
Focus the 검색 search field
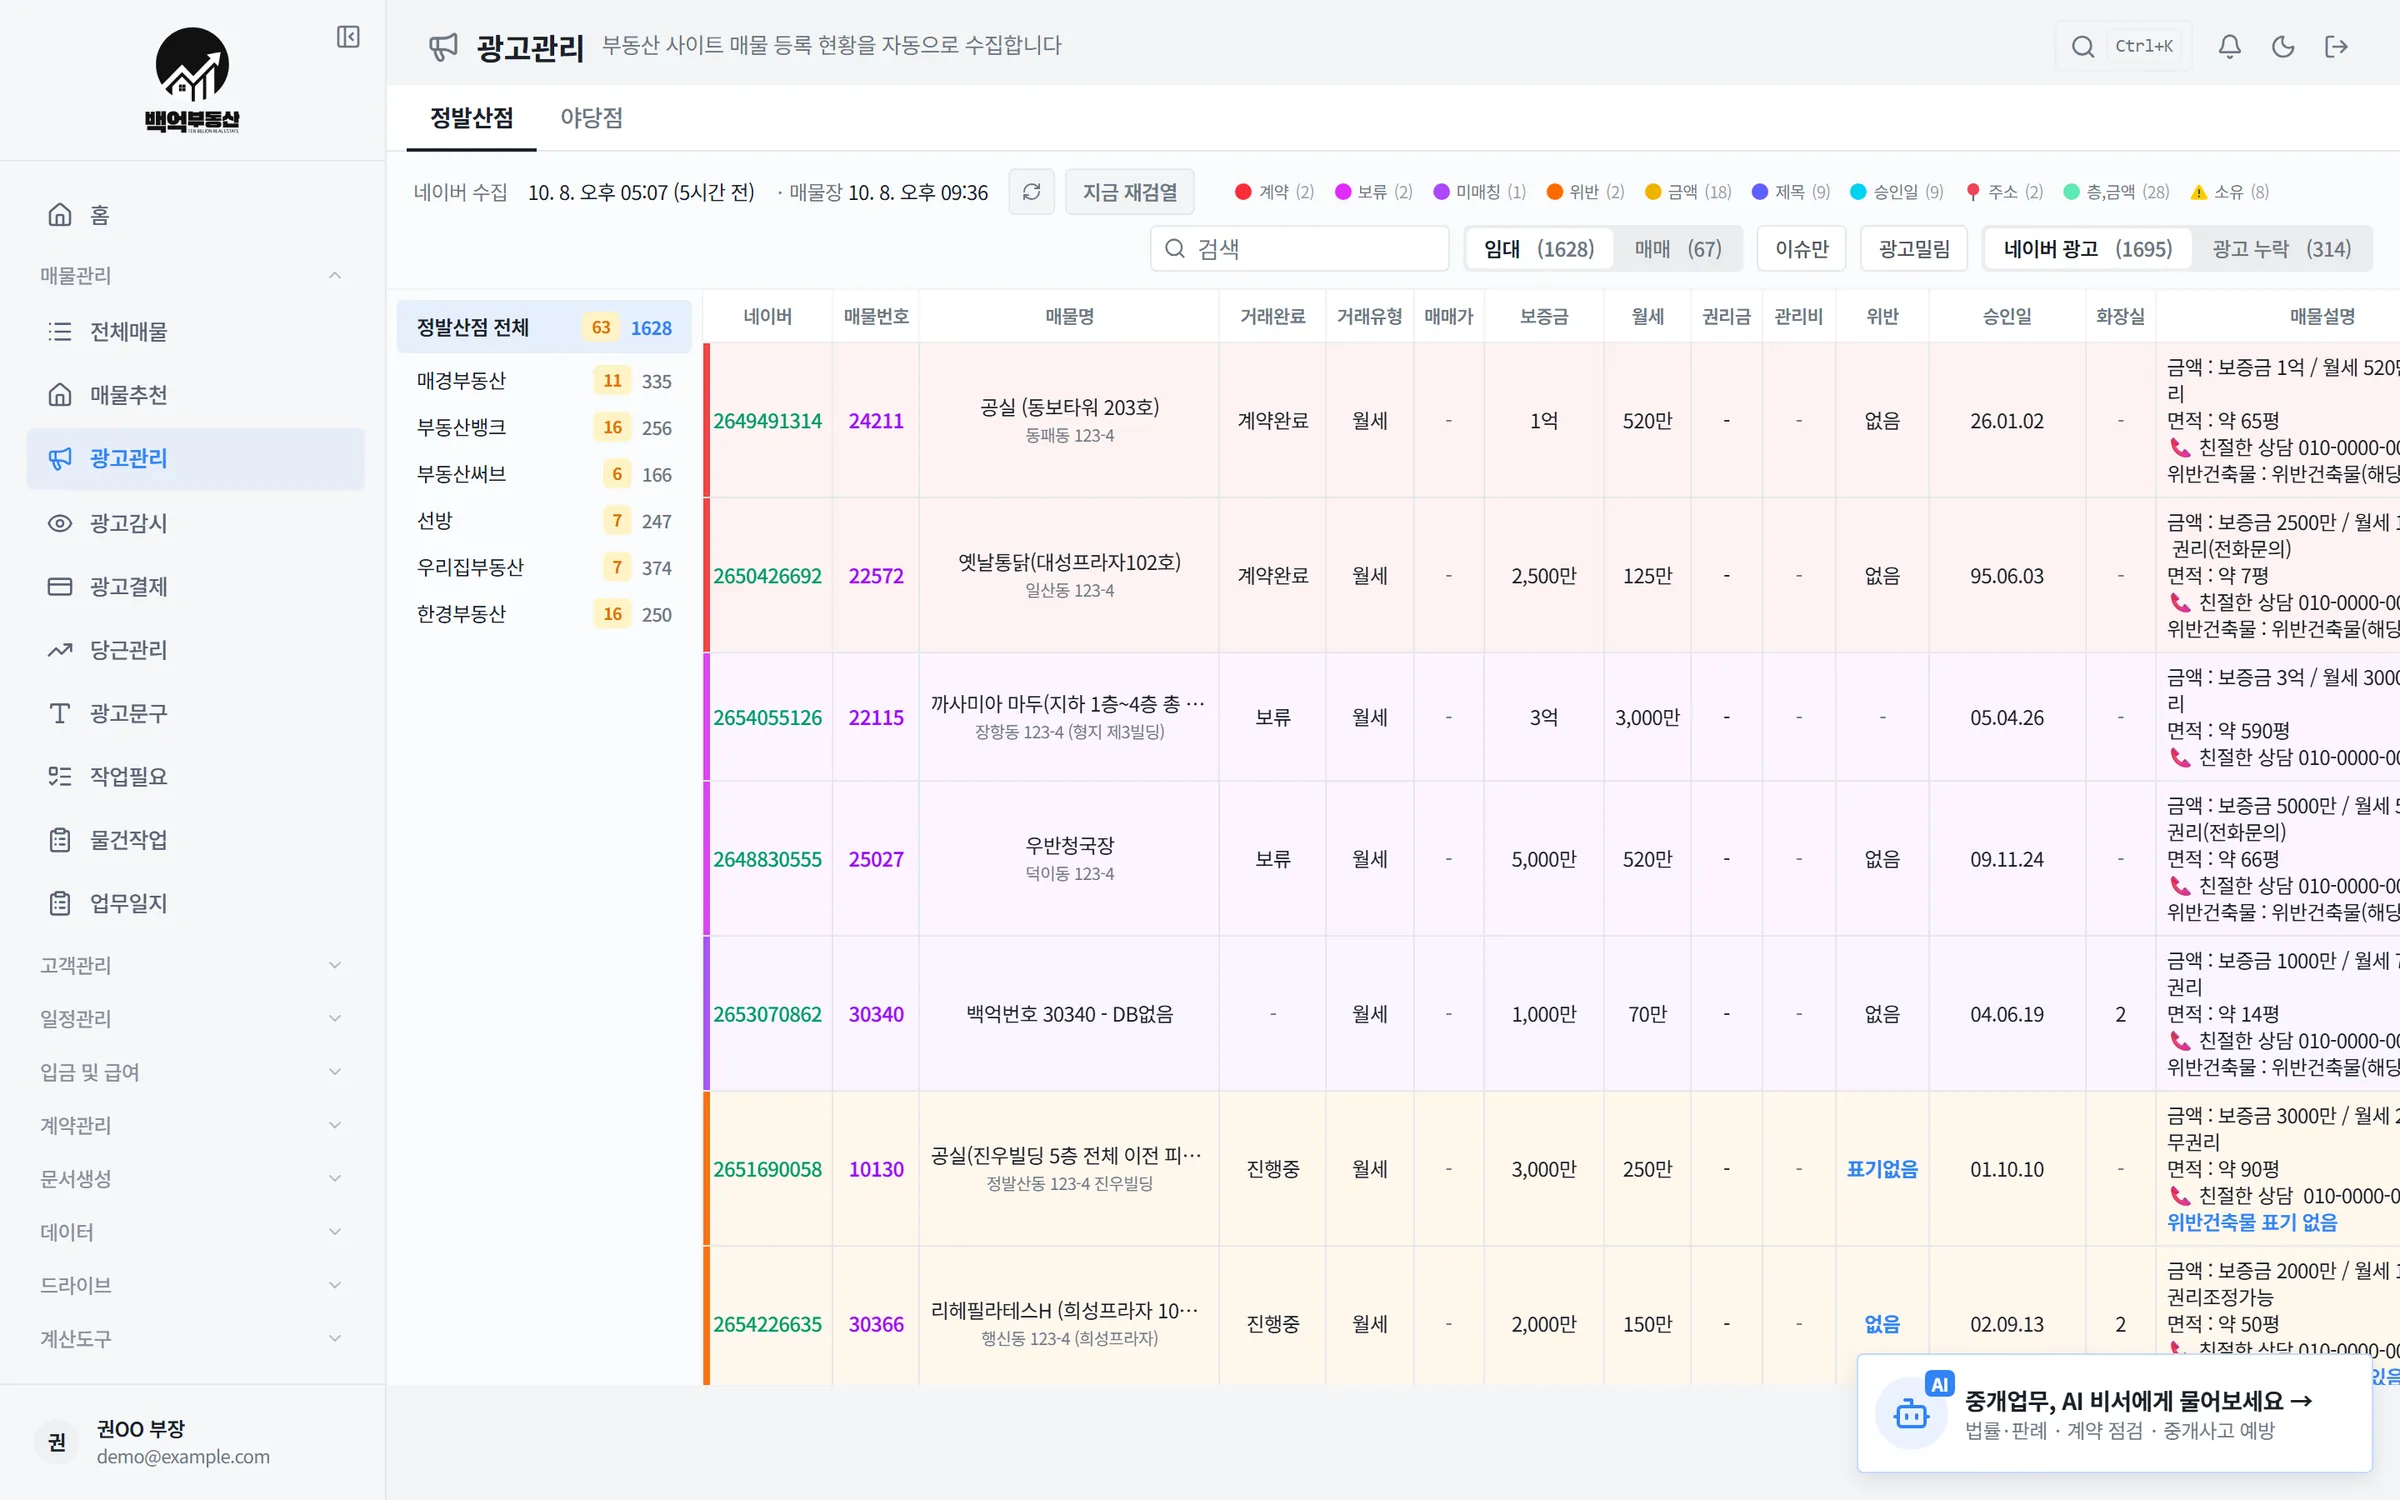pyautogui.click(x=1299, y=249)
